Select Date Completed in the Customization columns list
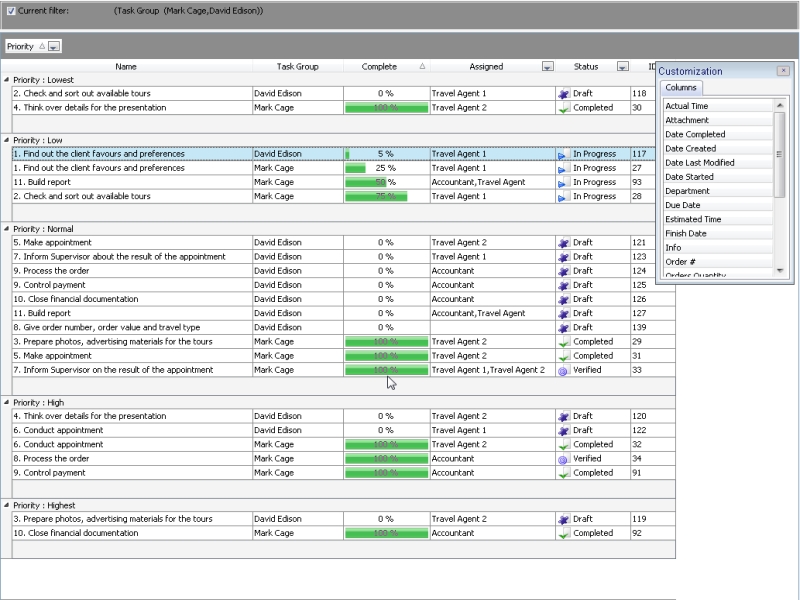This screenshot has width=800, height=600. point(718,135)
